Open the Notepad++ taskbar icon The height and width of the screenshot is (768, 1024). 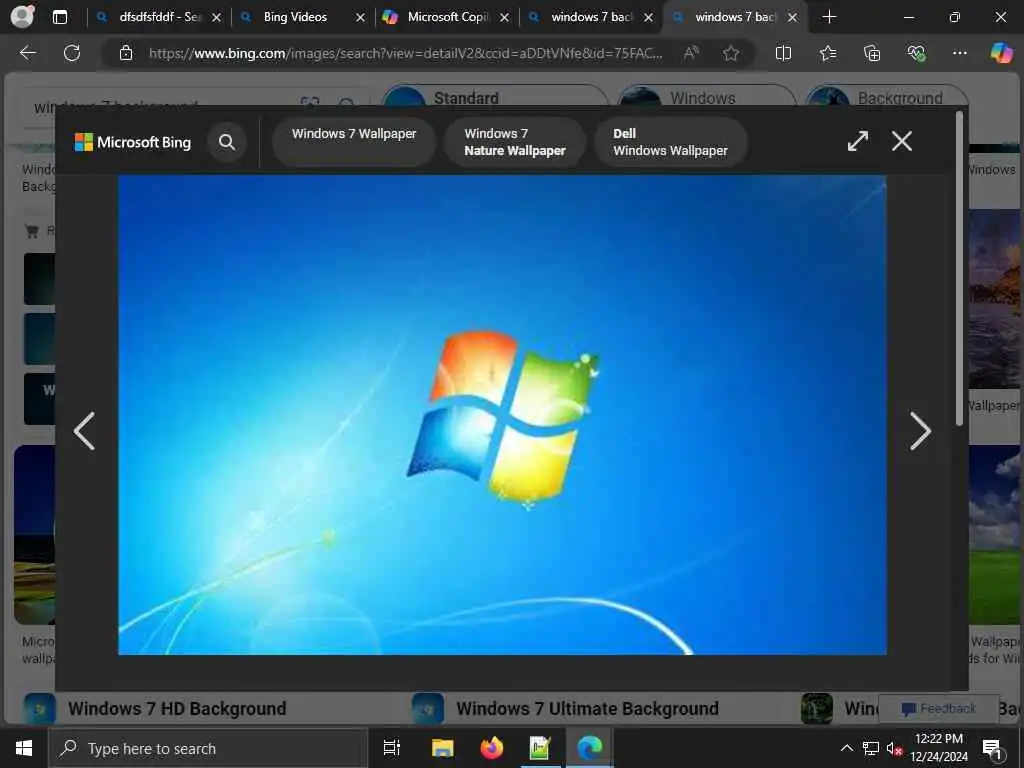(x=540, y=748)
